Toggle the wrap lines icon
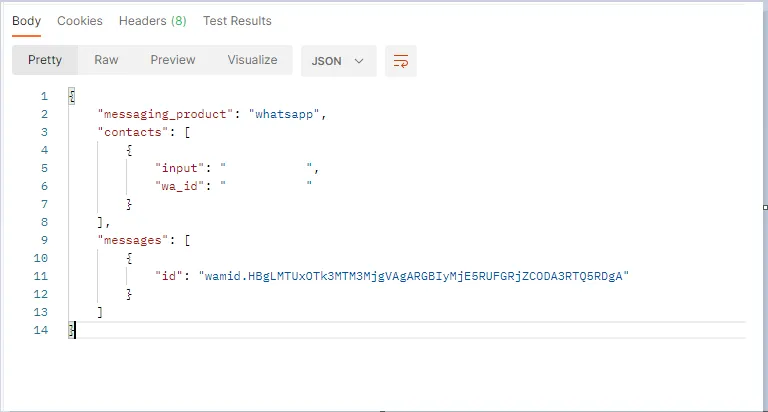 tap(400, 61)
